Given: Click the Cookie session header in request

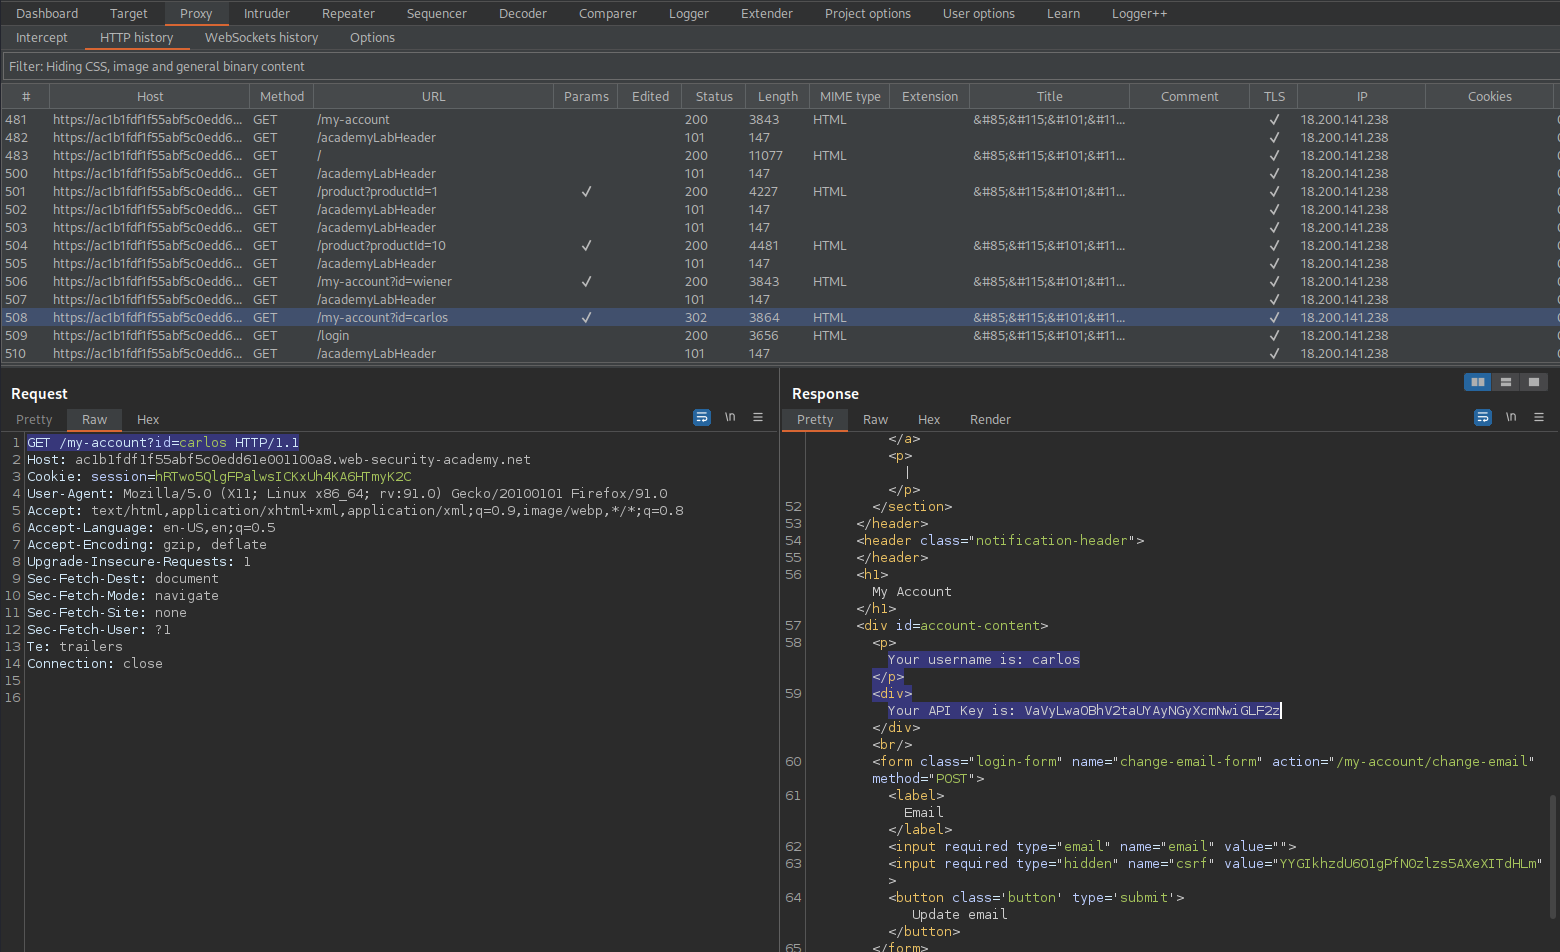Looking at the screenshot, I should point(219,476).
